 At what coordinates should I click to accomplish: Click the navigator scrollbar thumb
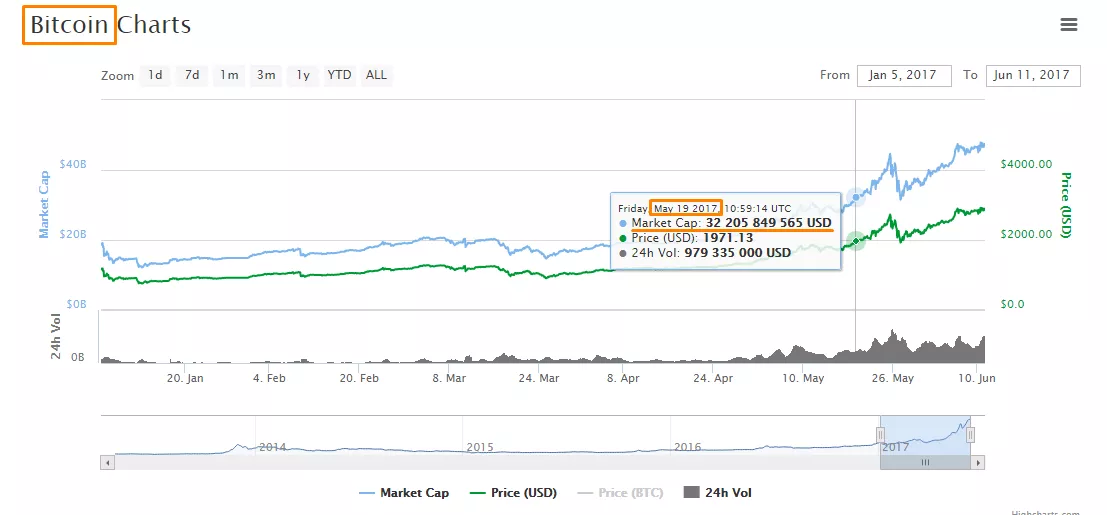coord(925,462)
